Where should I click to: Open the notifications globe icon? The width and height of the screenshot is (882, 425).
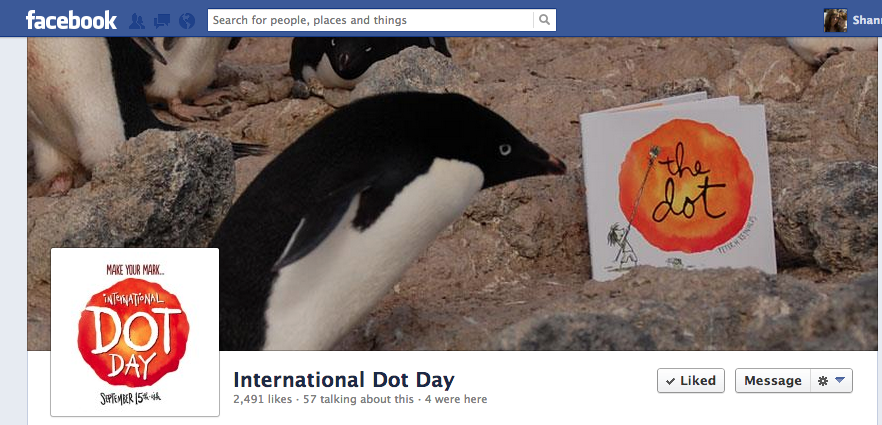187,21
